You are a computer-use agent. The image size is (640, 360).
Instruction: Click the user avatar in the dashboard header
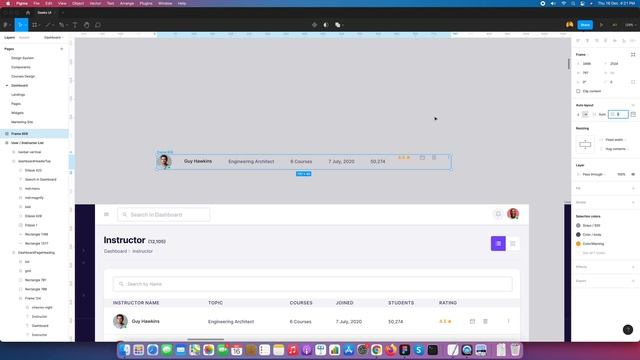coord(513,213)
